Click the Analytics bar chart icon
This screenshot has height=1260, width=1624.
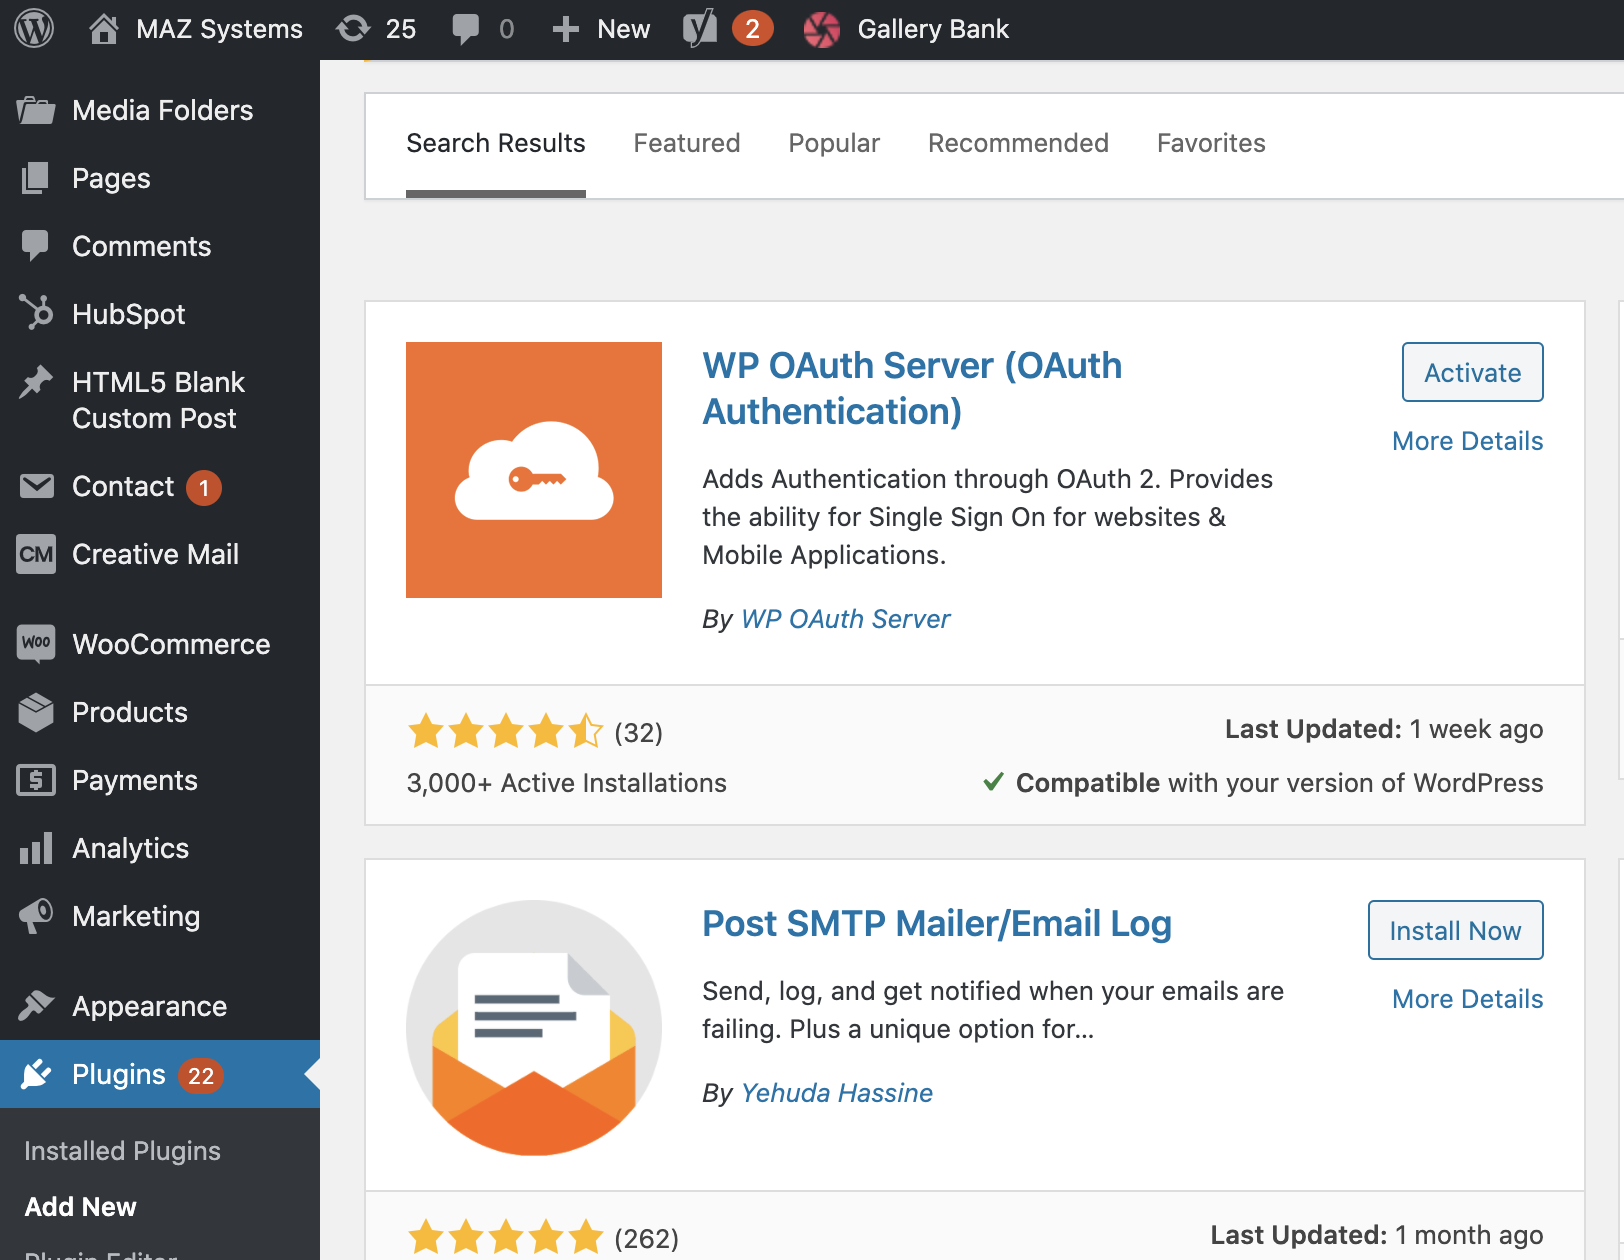tap(36, 848)
